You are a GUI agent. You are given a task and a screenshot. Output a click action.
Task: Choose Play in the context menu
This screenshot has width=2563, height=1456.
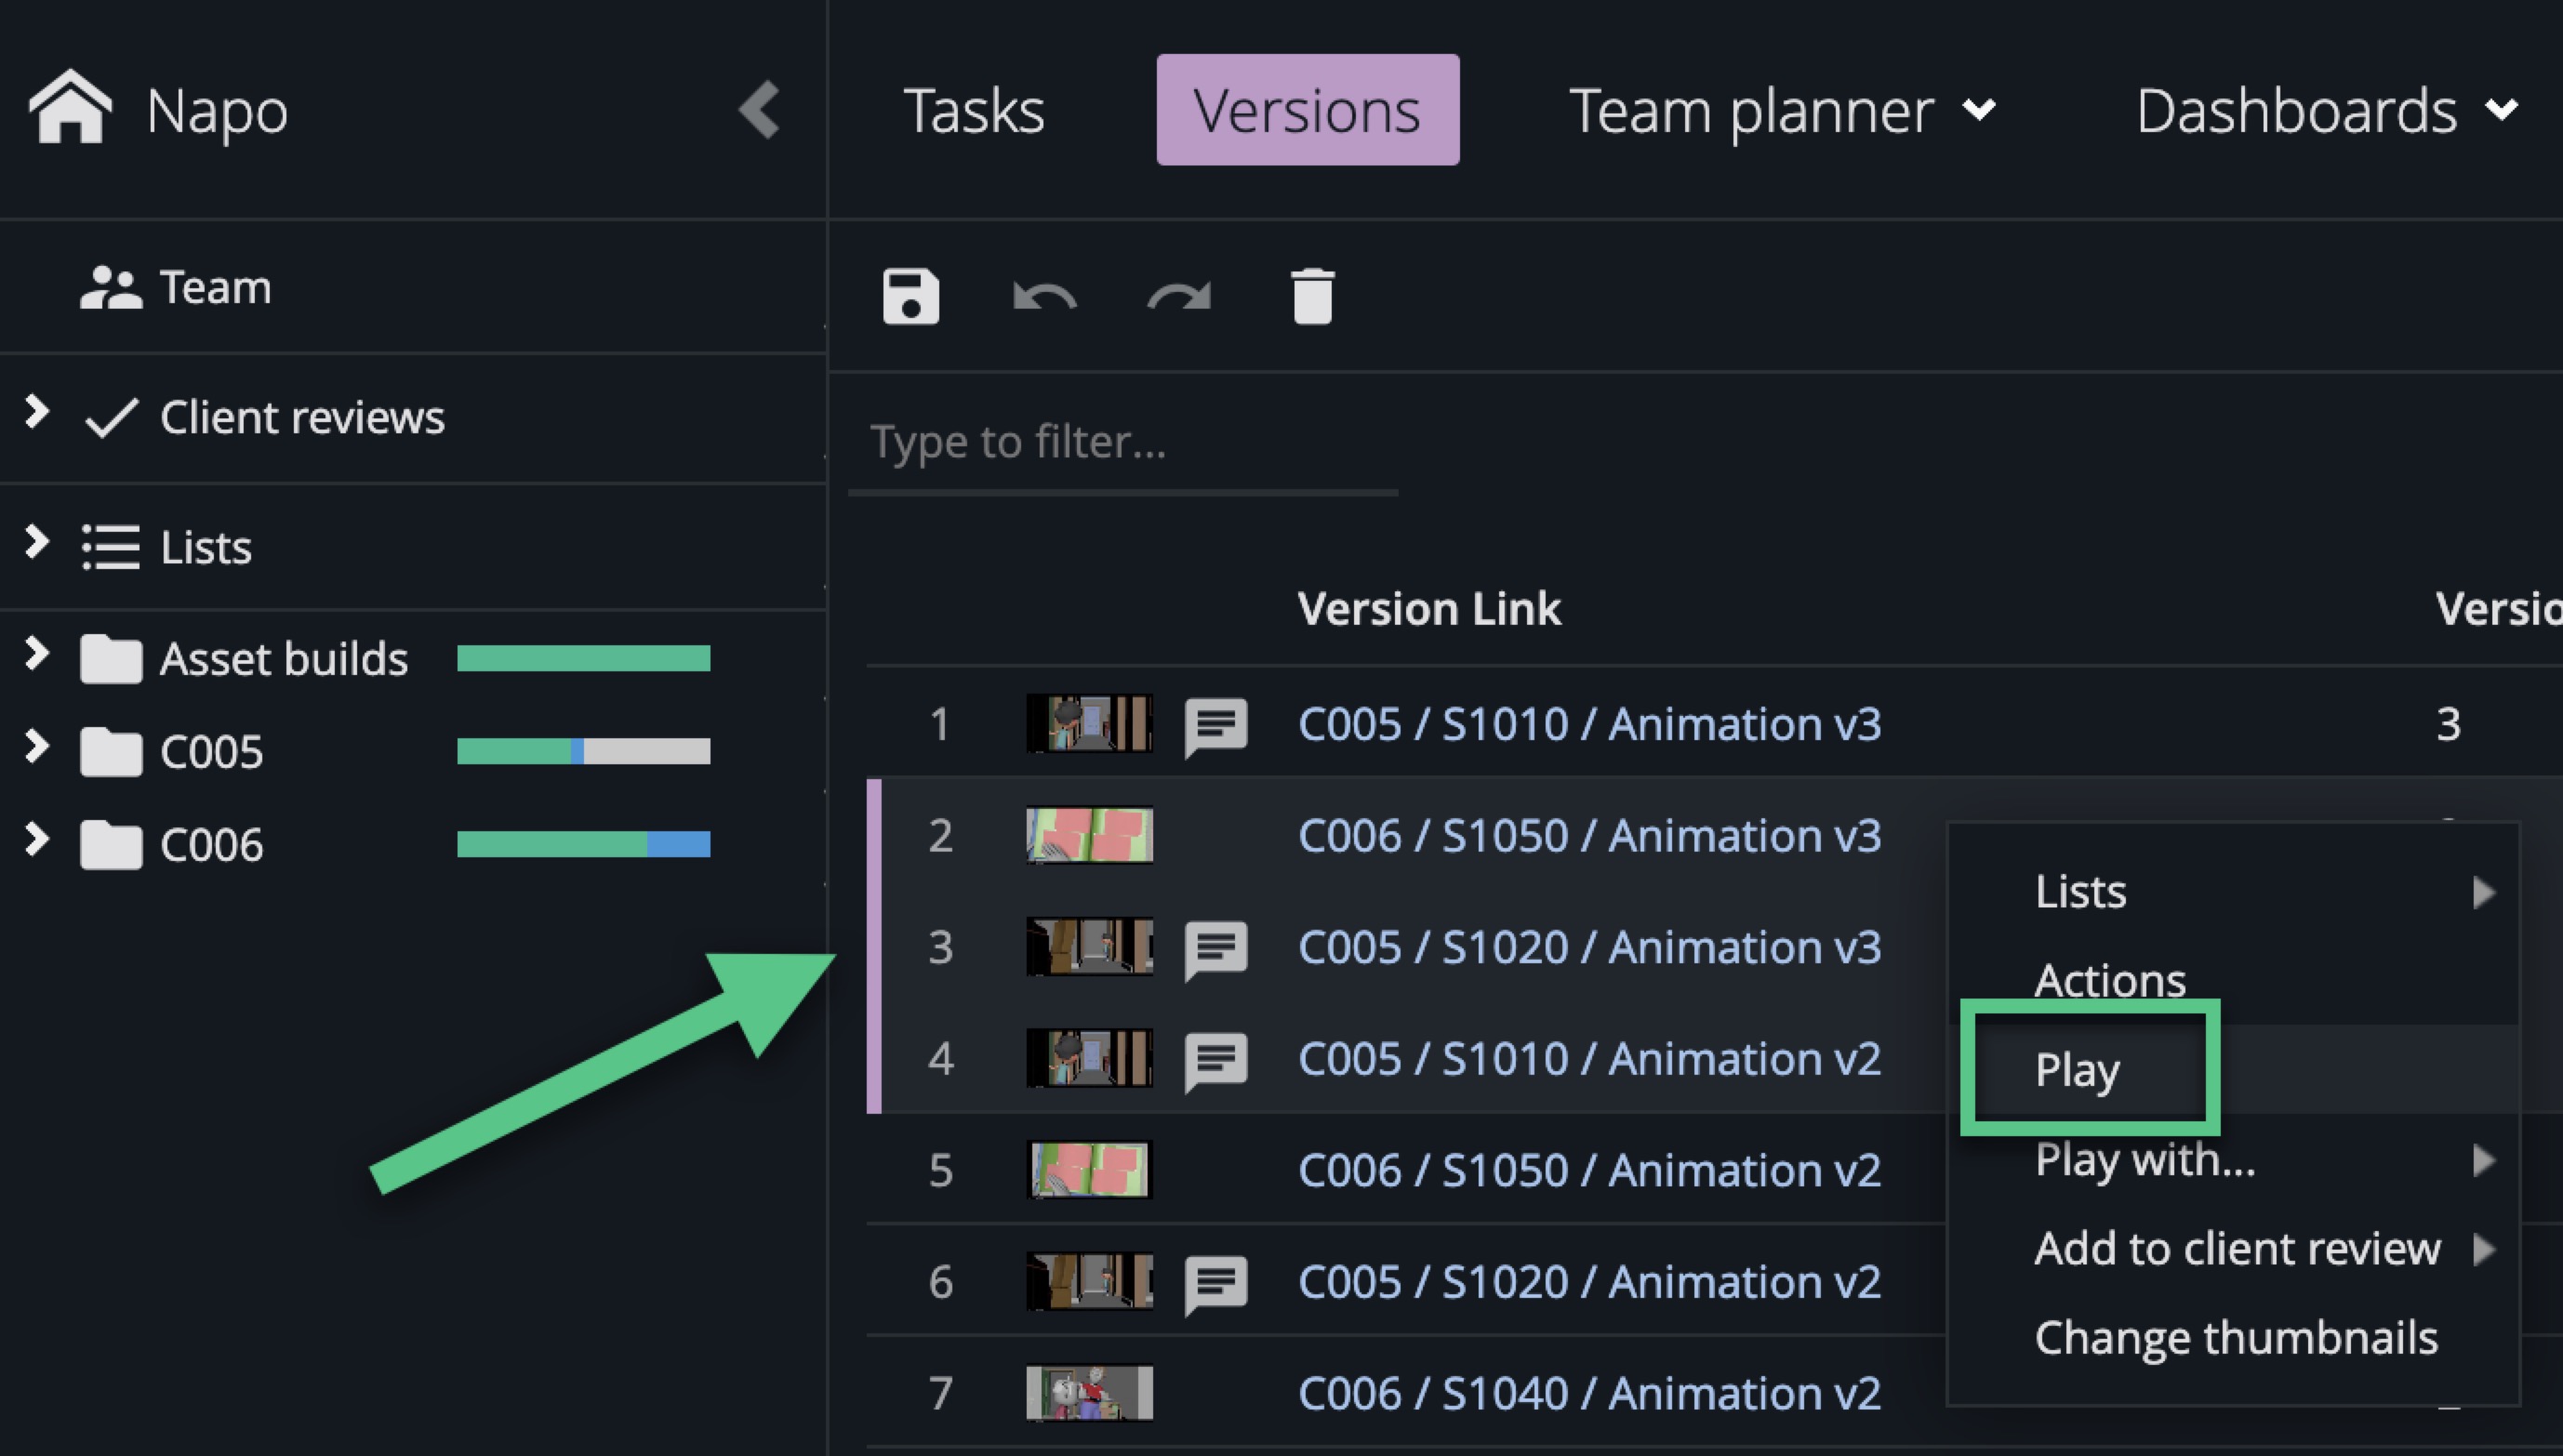coord(2077,1069)
